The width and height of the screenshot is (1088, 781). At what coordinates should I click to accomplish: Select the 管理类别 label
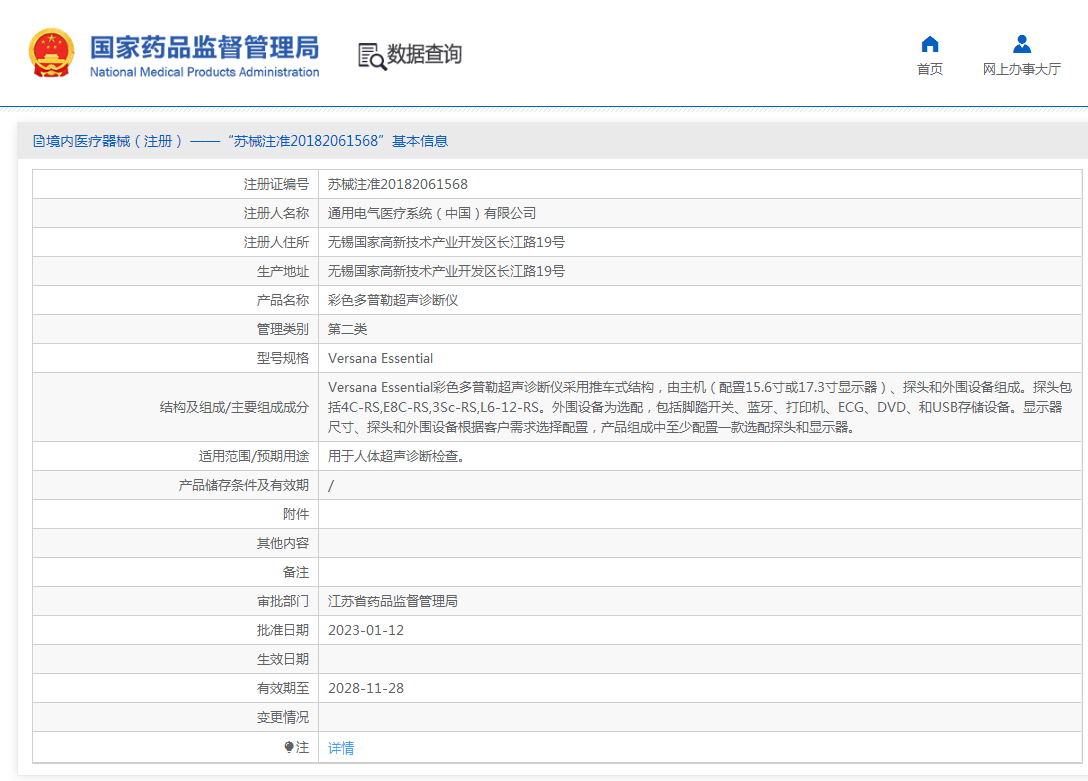282,329
